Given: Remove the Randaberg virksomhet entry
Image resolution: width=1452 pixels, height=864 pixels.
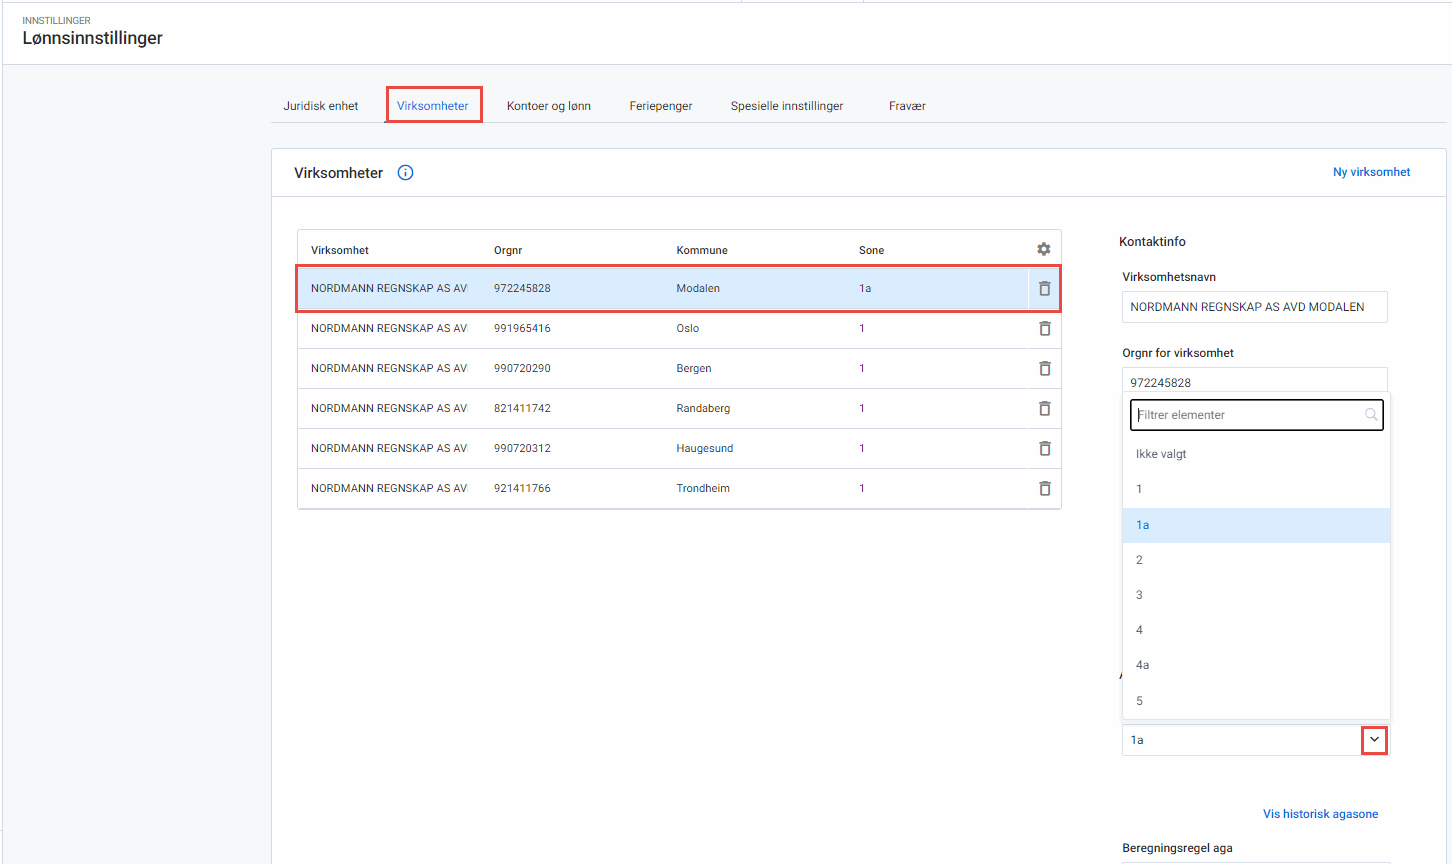Looking at the screenshot, I should click(1044, 409).
